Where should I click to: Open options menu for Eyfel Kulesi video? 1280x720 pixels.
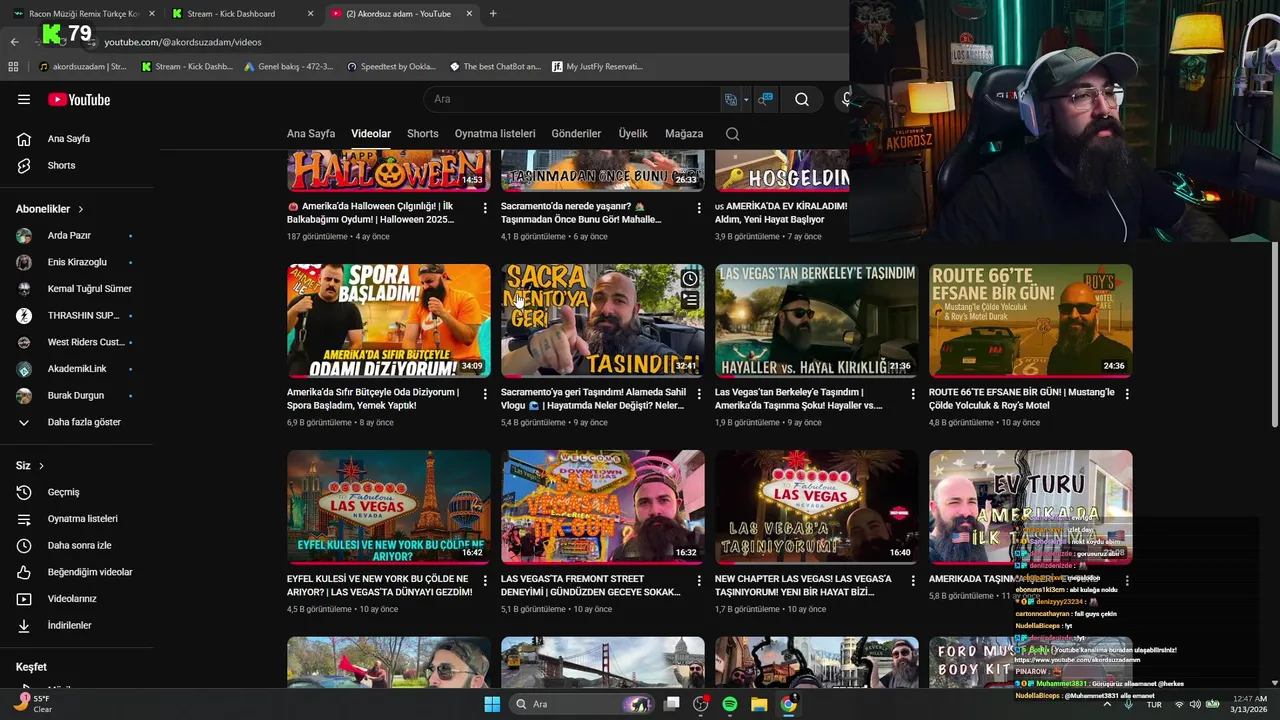[485, 580]
